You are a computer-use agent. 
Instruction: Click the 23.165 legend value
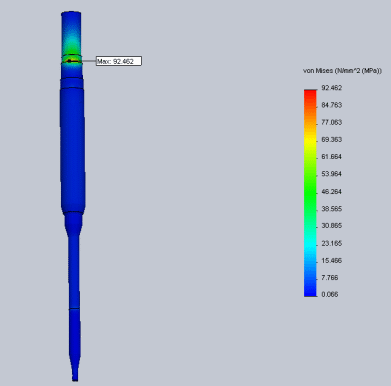[x=331, y=243]
